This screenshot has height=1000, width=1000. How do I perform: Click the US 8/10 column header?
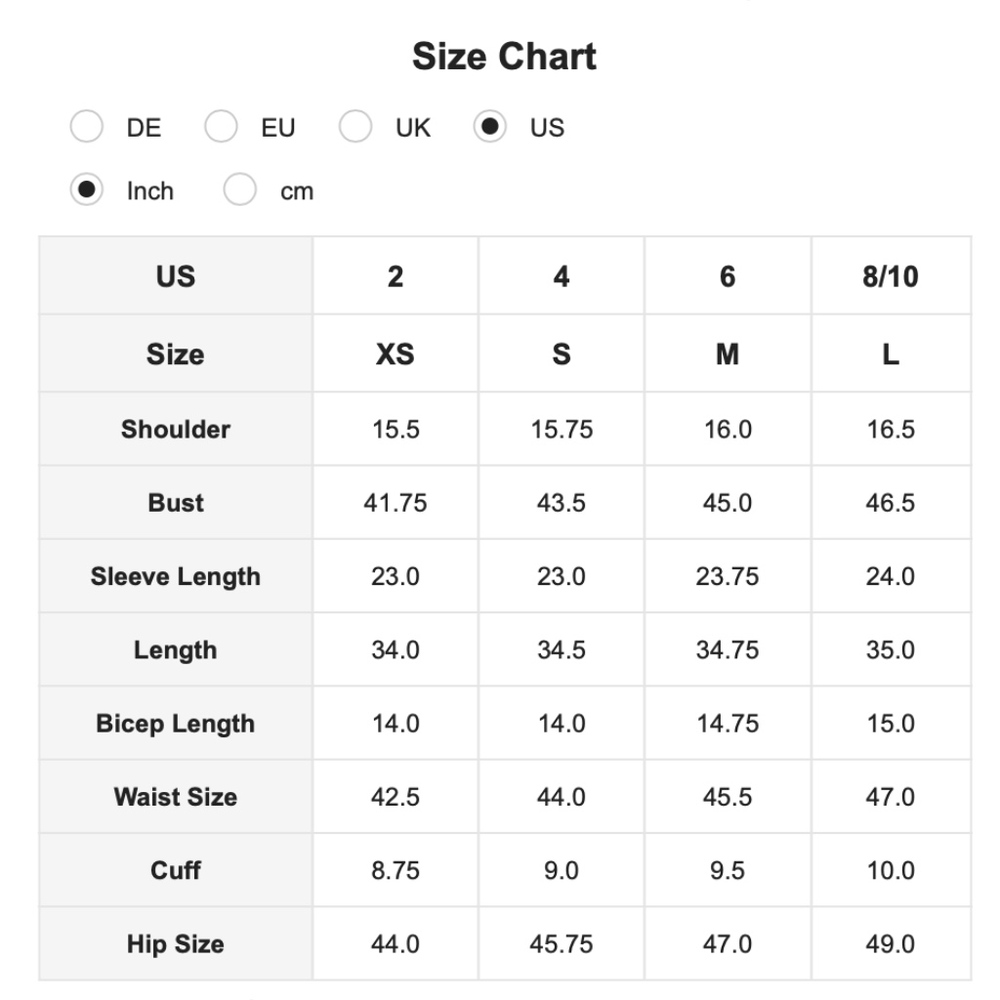coord(890,276)
